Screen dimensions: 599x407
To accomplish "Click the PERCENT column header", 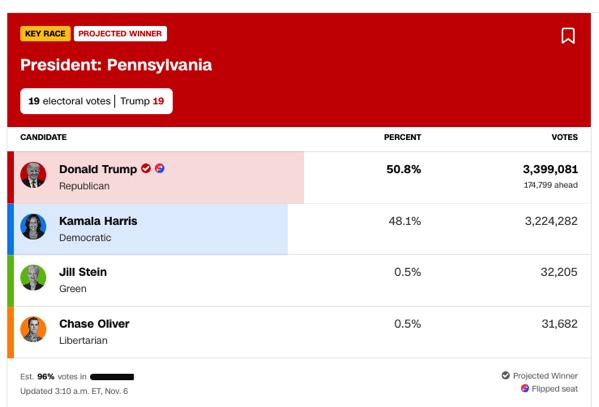I will coord(403,137).
